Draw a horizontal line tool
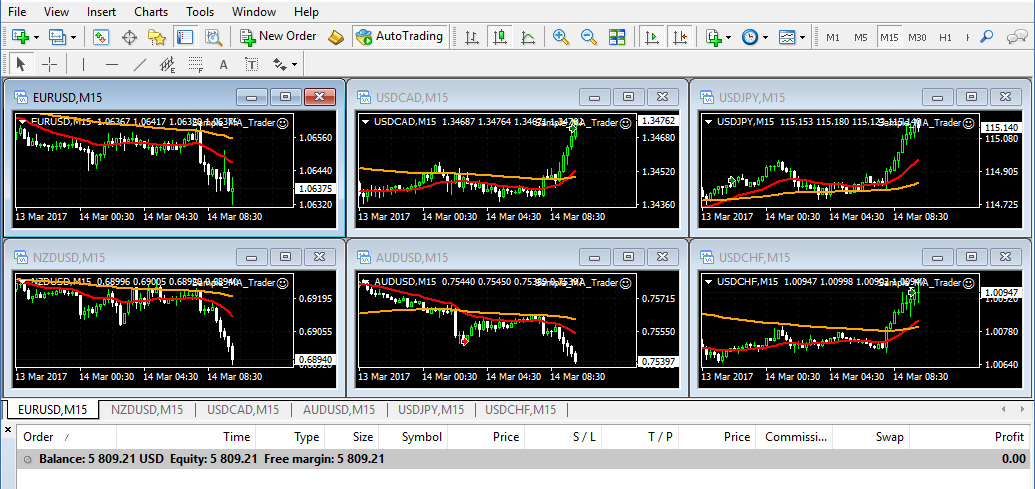 pos(112,64)
